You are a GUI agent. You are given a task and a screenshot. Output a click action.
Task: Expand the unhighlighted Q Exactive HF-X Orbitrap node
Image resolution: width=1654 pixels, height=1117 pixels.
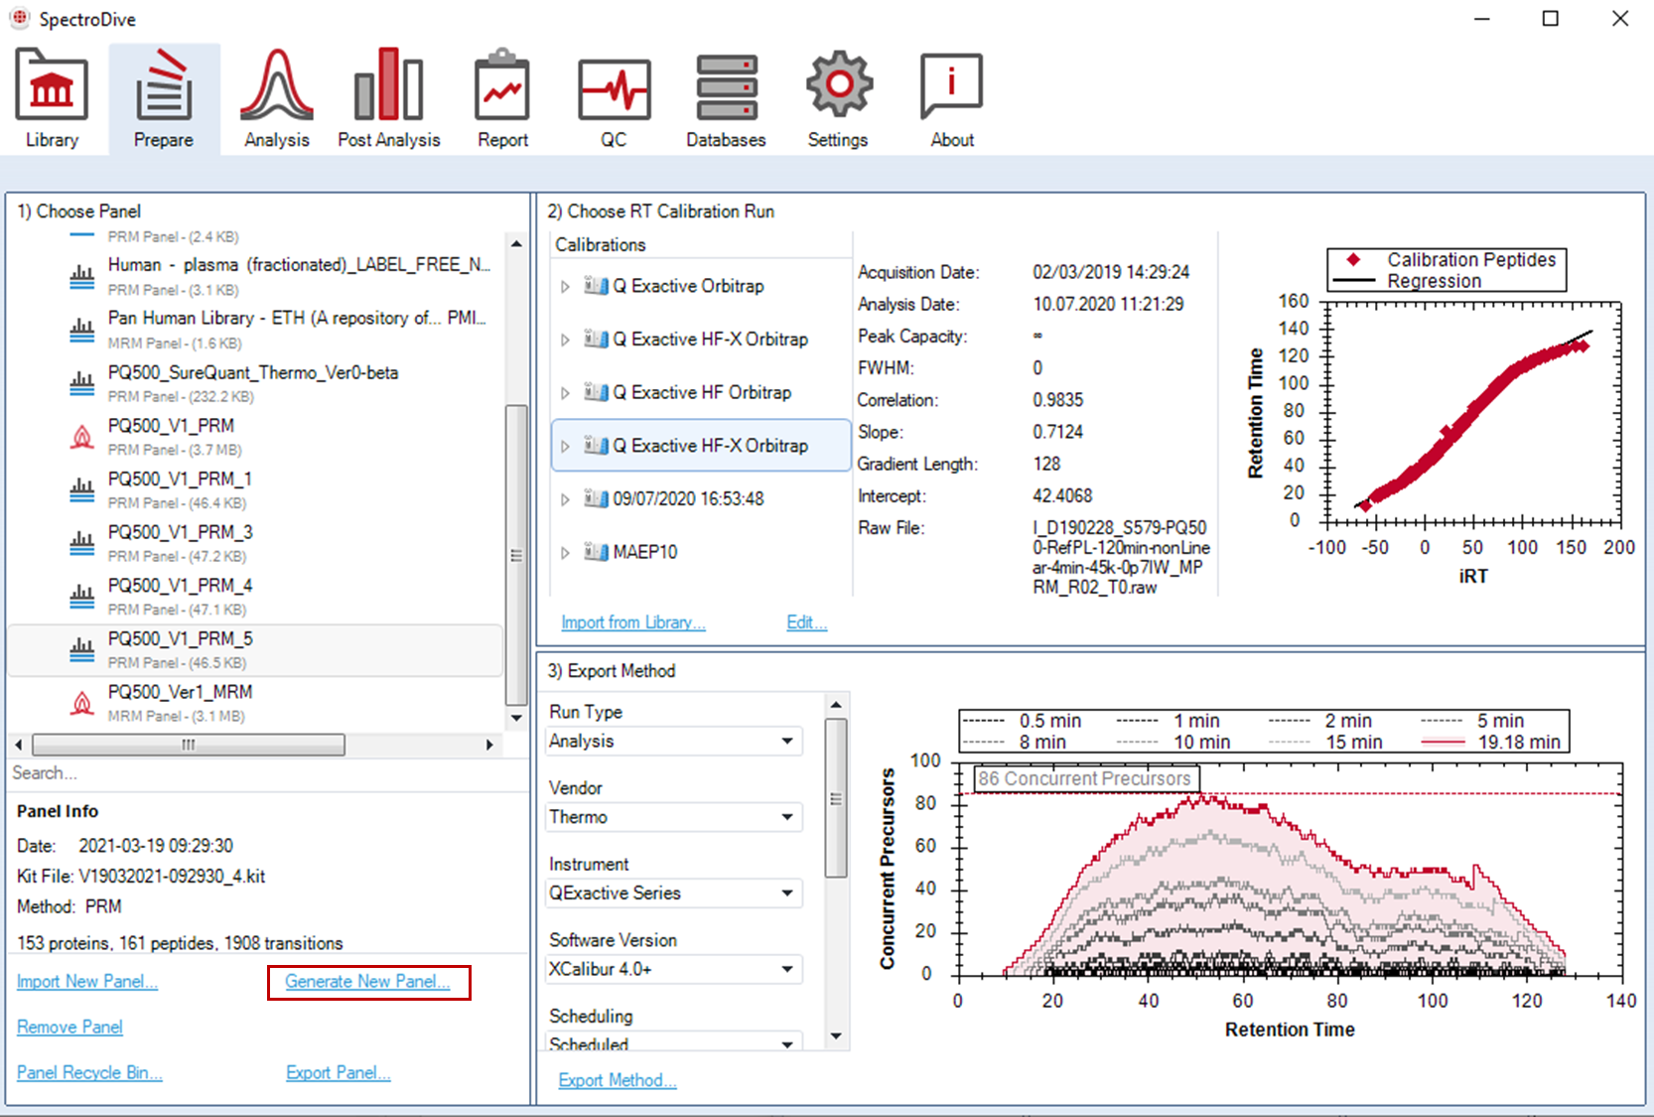point(565,340)
